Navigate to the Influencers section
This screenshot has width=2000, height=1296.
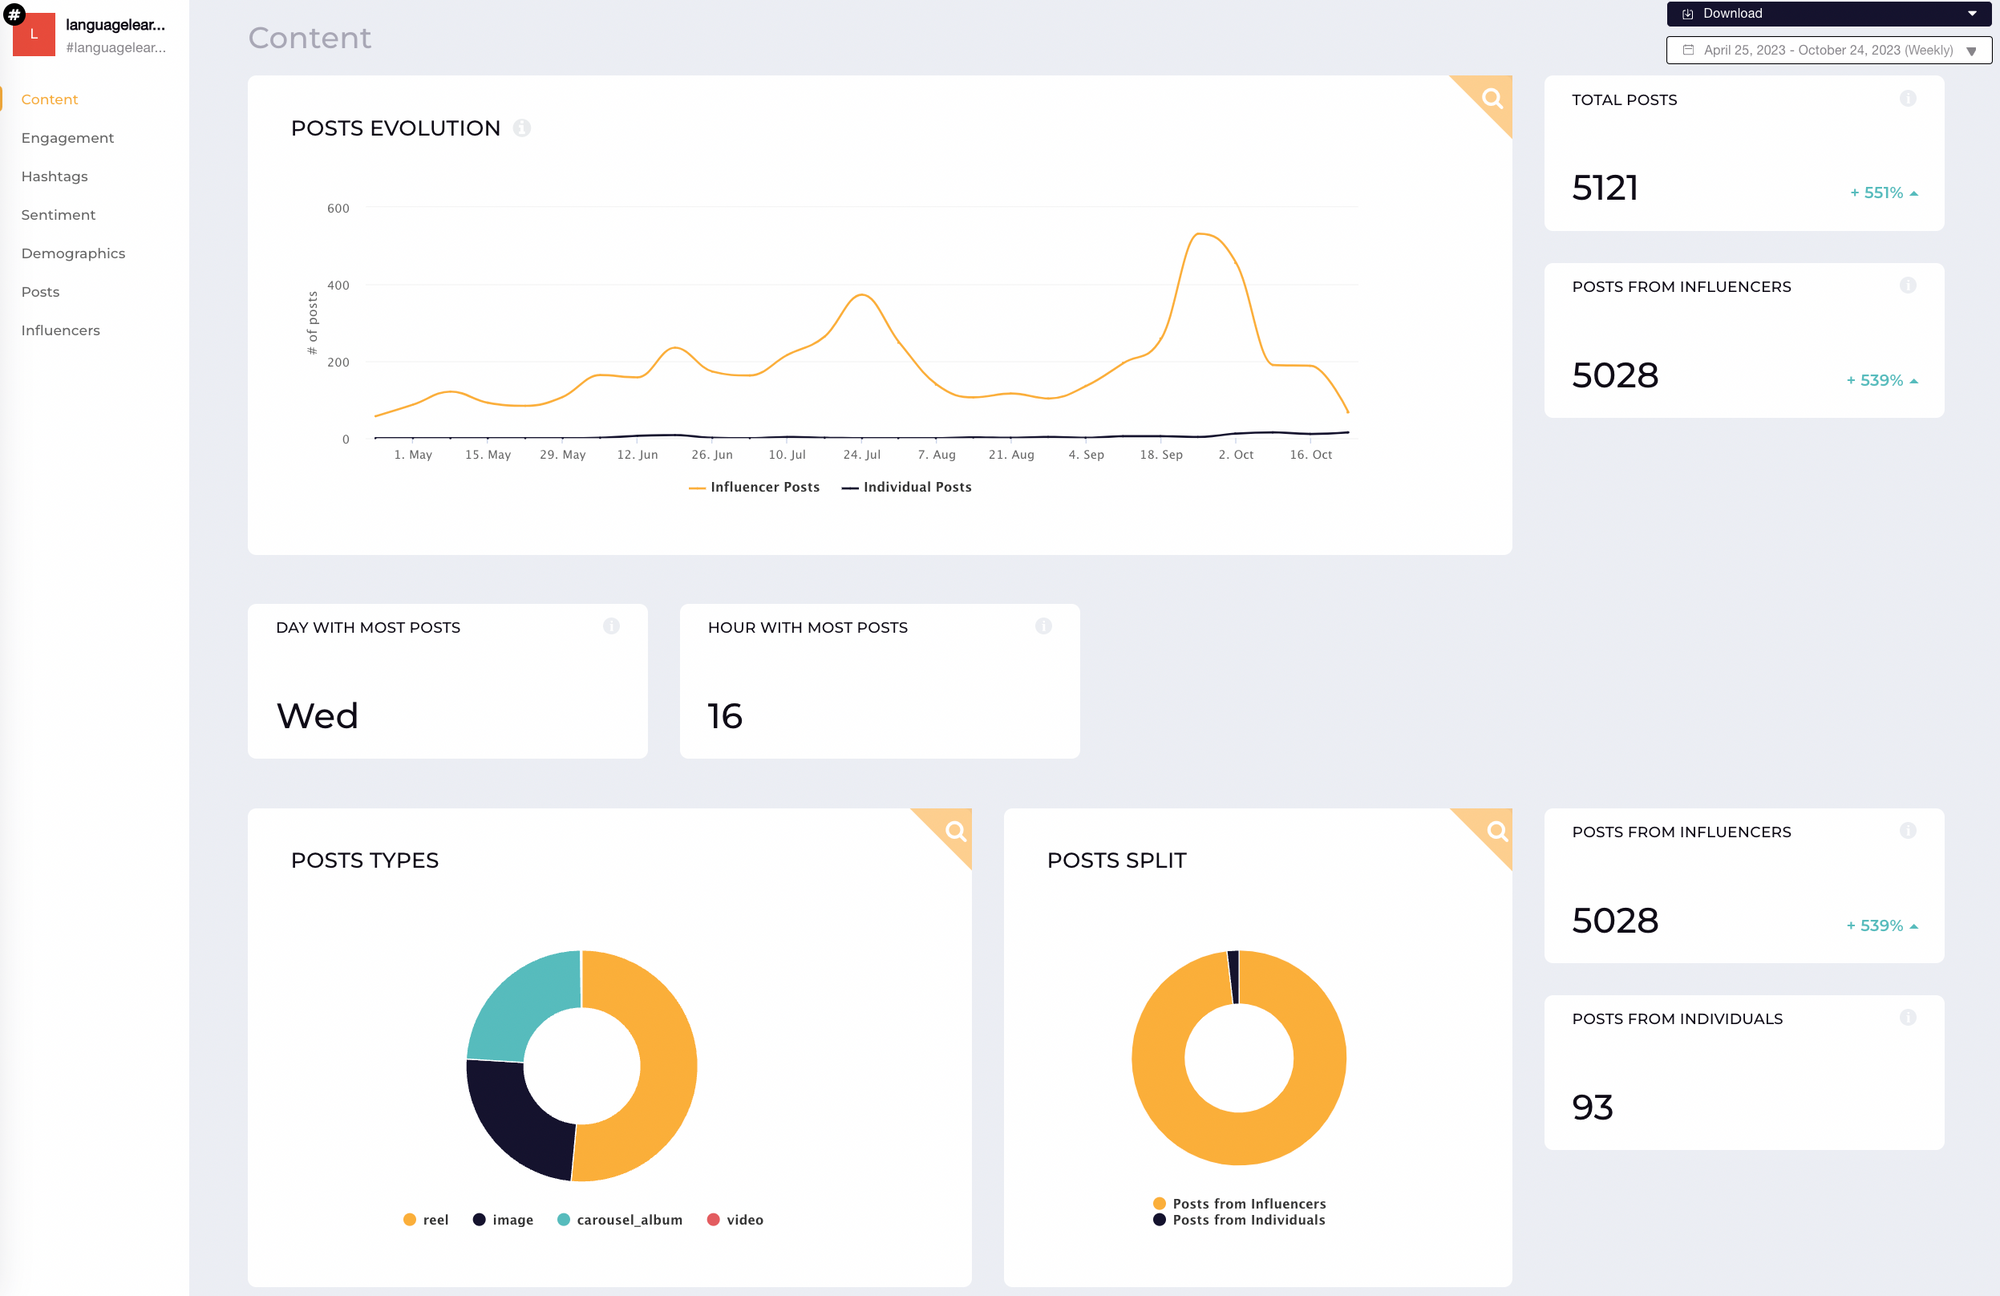pos(60,329)
